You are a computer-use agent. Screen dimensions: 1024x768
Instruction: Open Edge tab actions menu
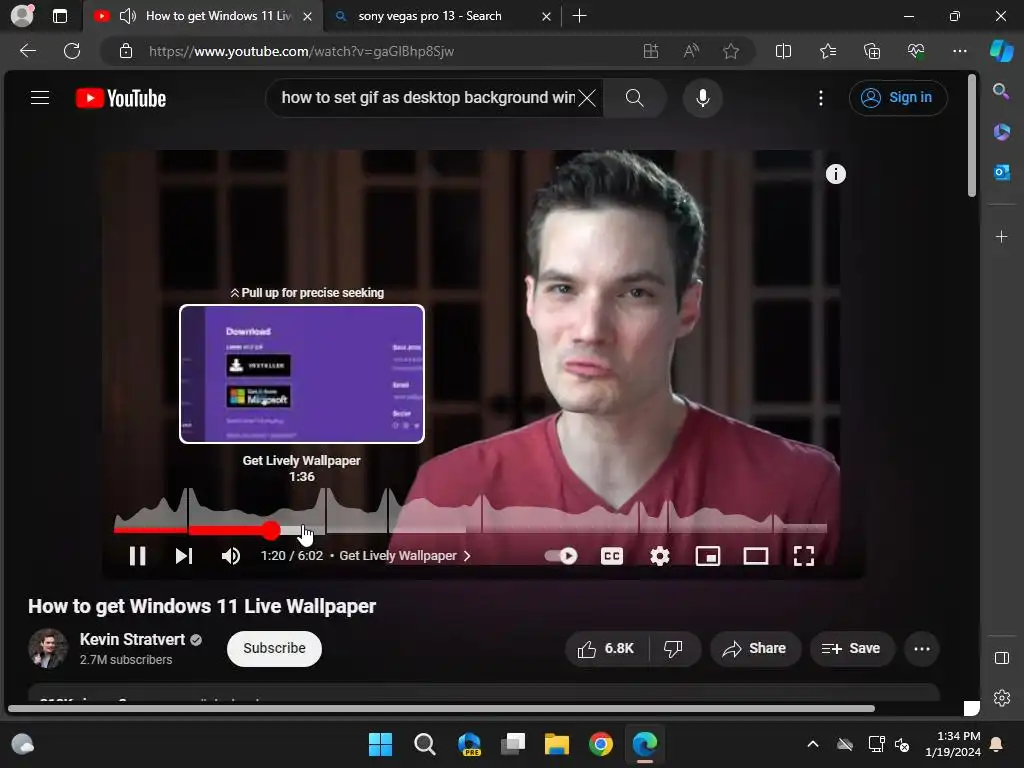tap(60, 16)
